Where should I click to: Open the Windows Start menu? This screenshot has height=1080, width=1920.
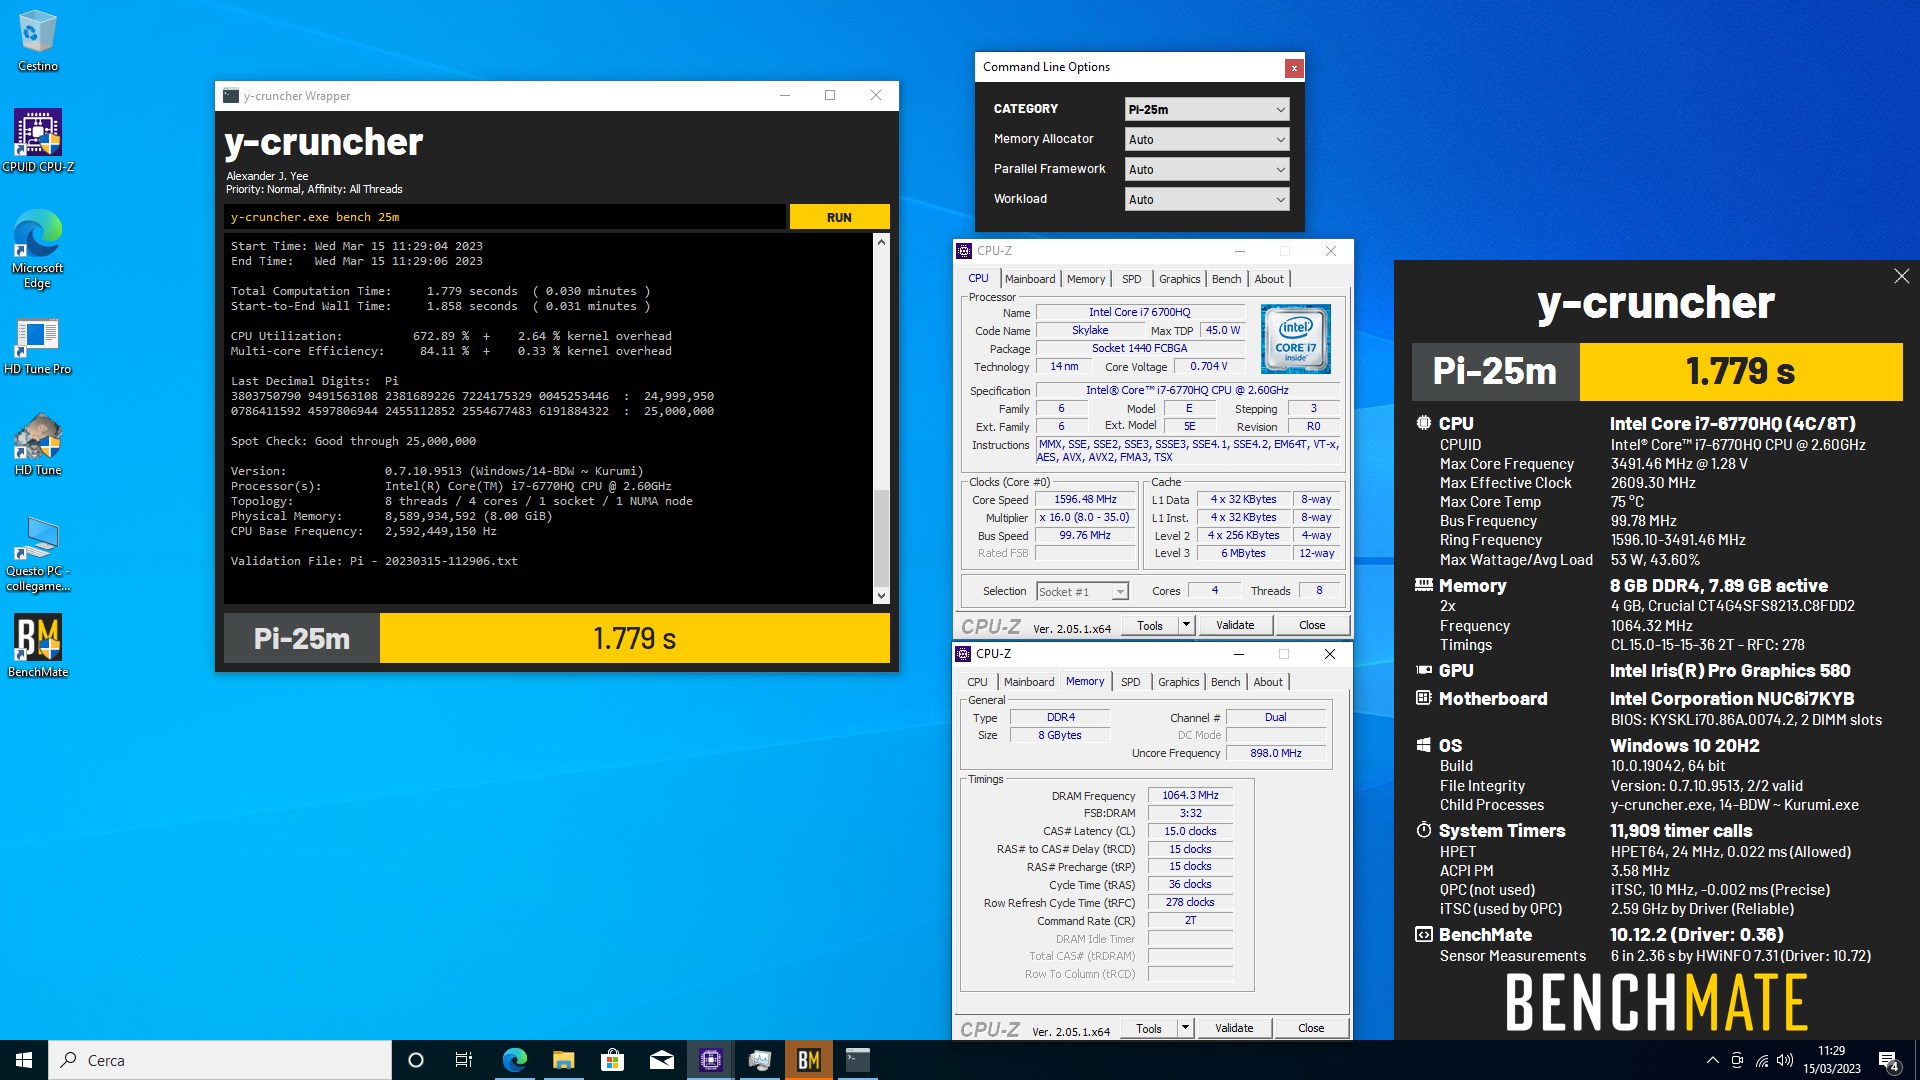24,1060
